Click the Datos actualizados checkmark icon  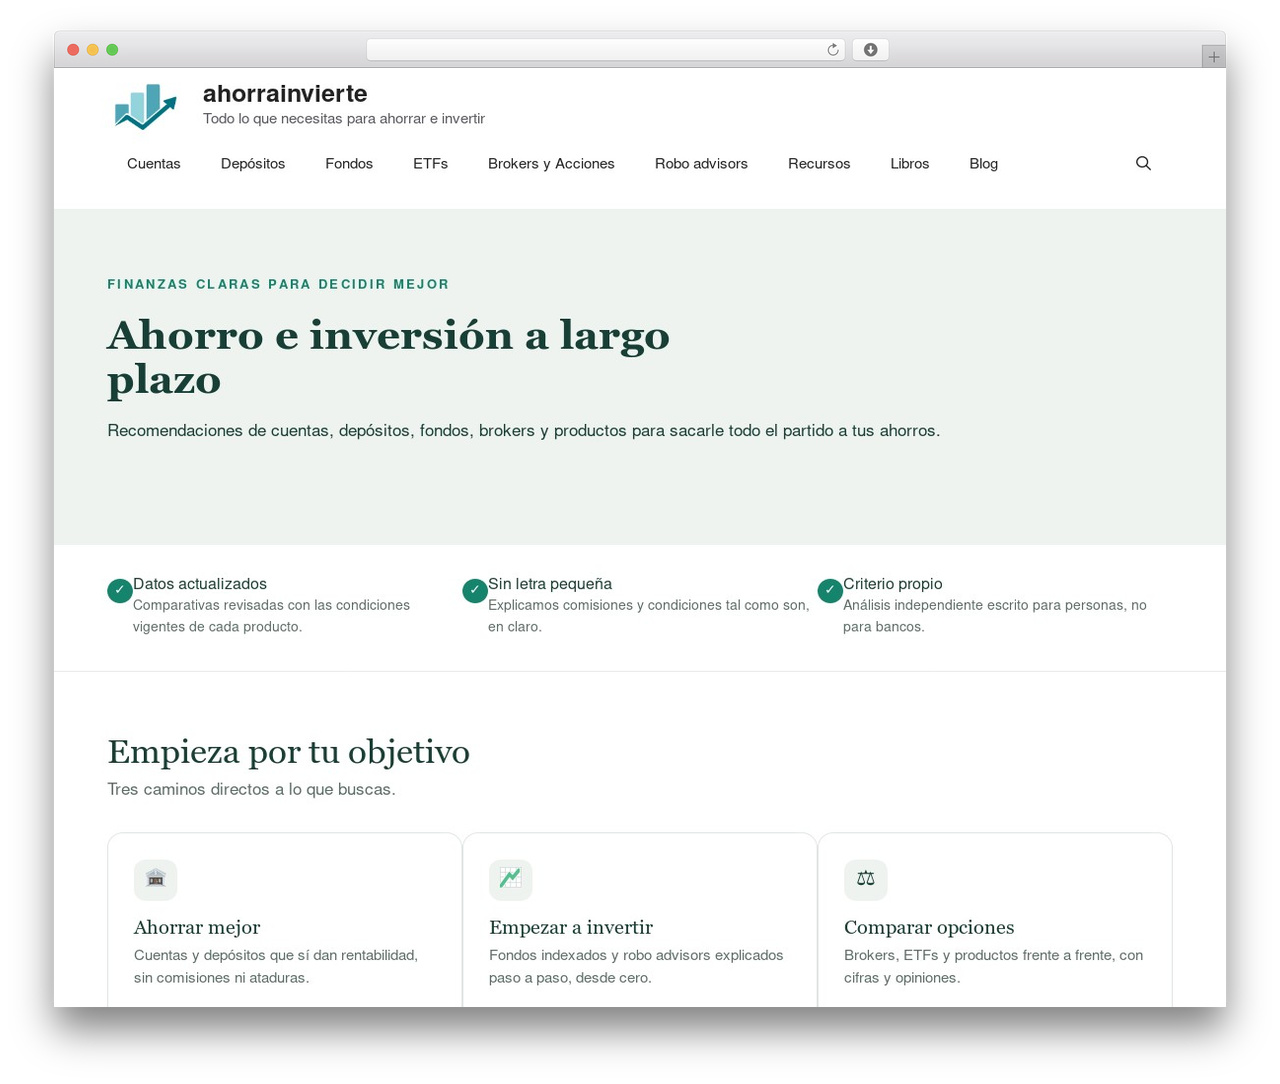120,591
